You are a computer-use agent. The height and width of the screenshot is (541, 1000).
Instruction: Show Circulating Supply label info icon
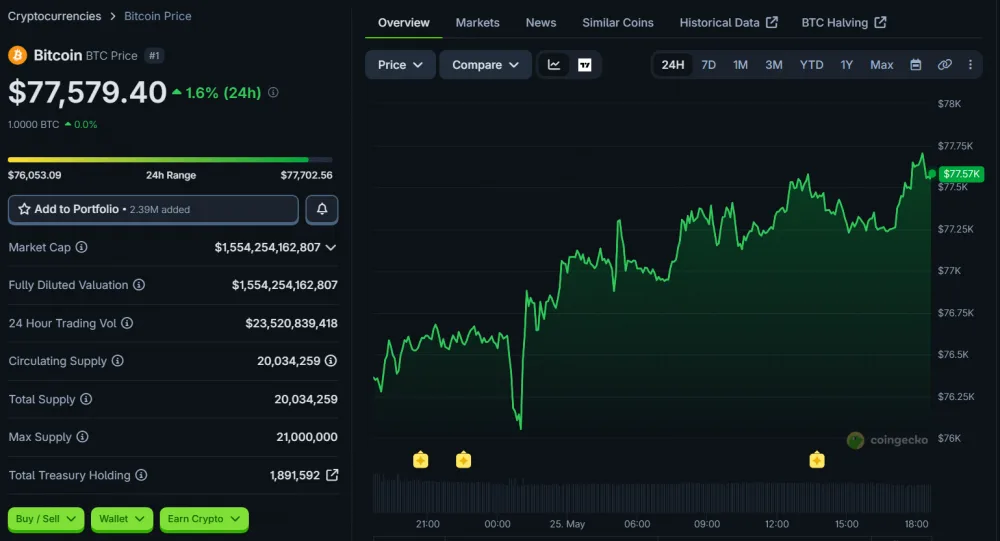(117, 360)
